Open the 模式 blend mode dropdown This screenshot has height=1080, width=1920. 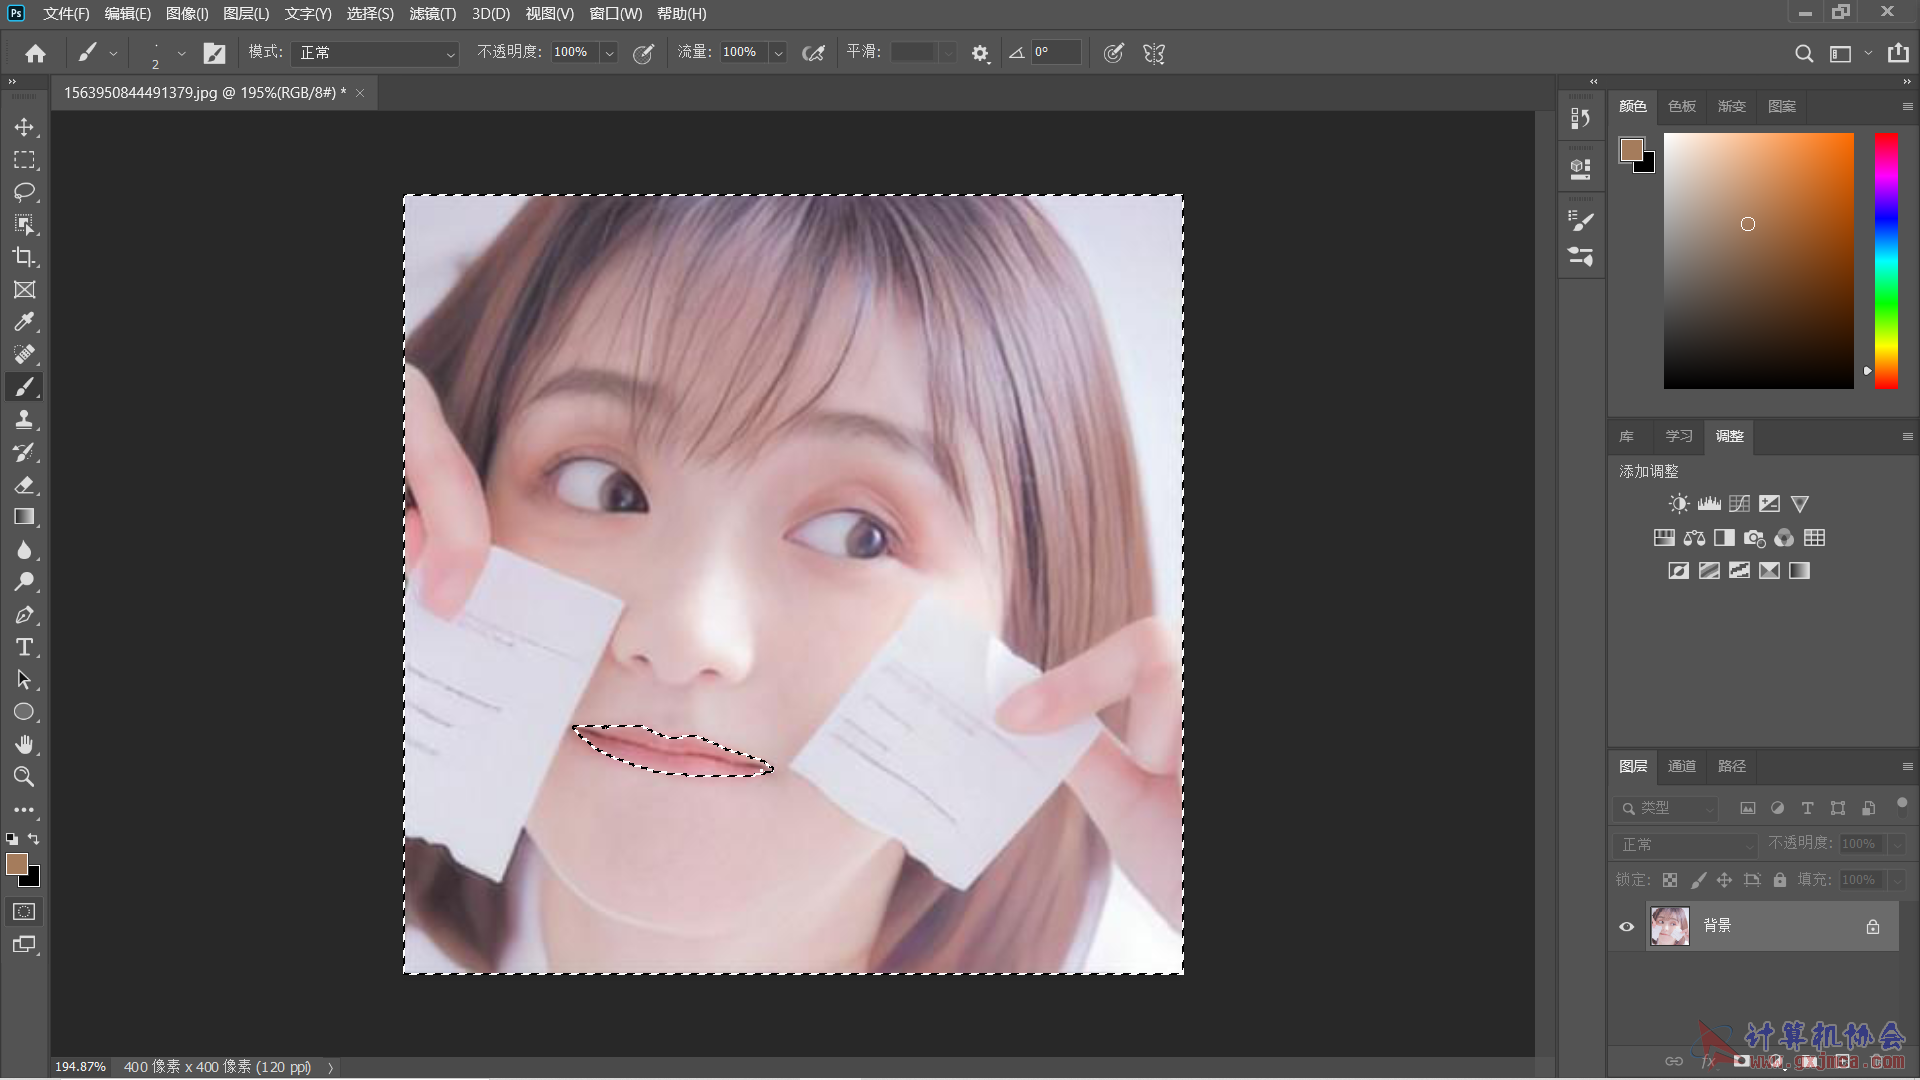[x=375, y=53]
